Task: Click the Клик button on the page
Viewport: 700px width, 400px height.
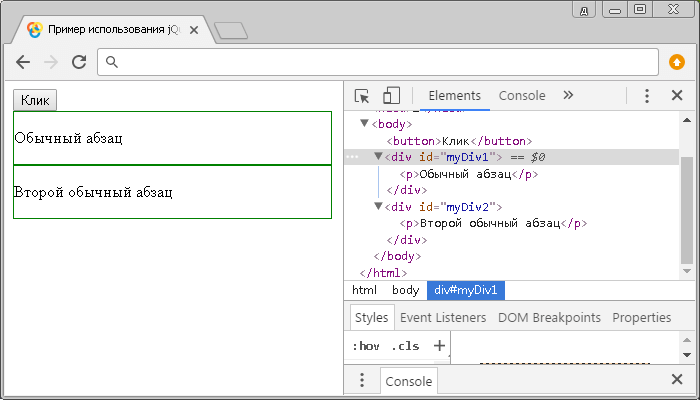Action: [35, 100]
